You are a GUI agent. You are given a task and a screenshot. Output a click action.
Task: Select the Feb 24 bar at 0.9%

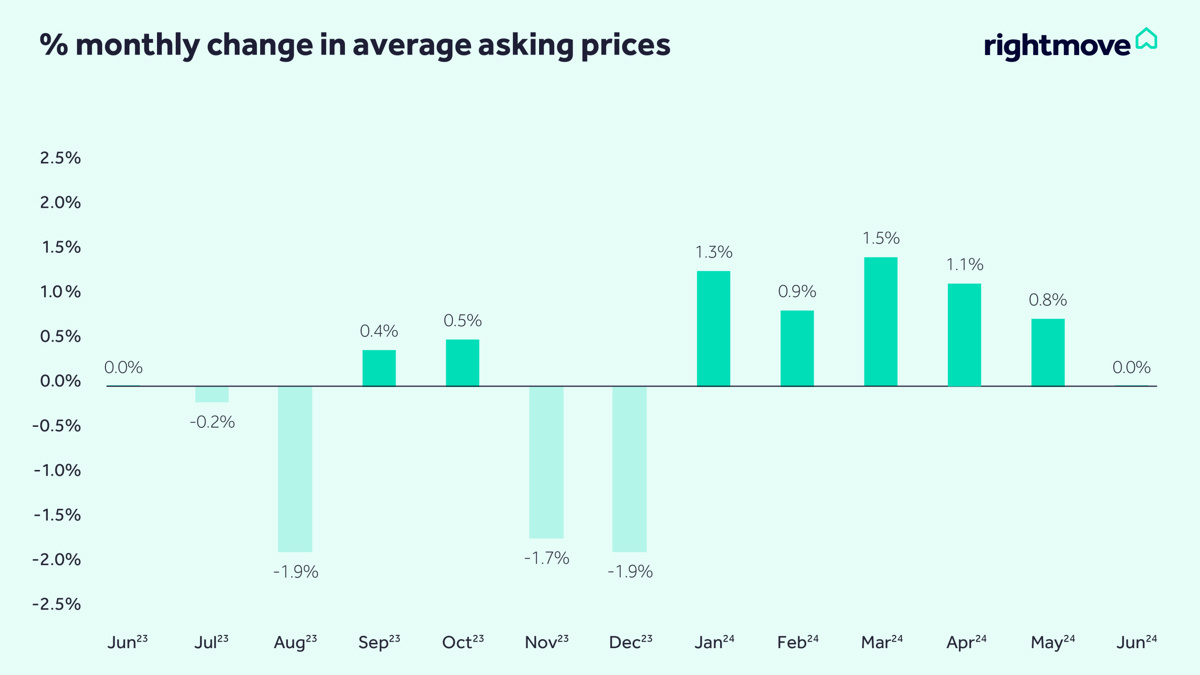tap(797, 348)
